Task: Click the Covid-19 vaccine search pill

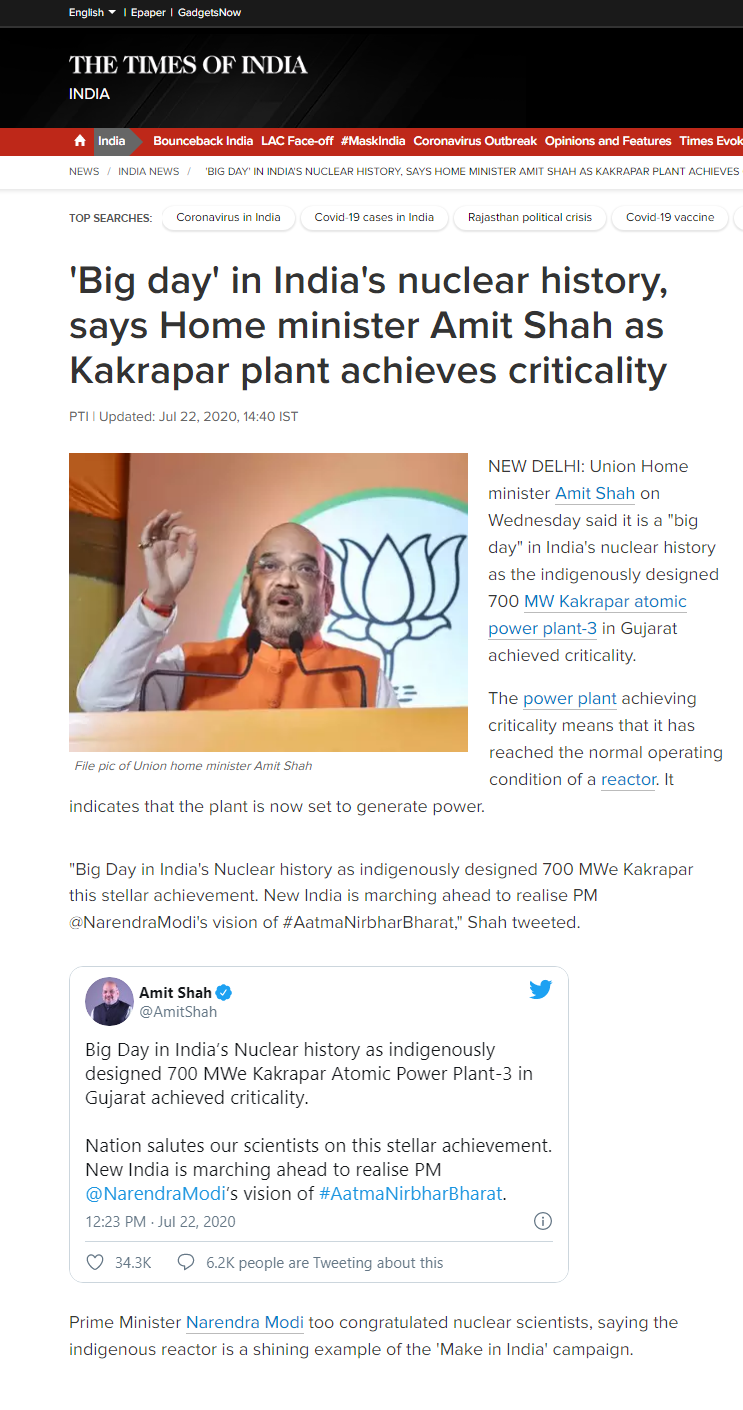Action: pyautogui.click(x=670, y=217)
